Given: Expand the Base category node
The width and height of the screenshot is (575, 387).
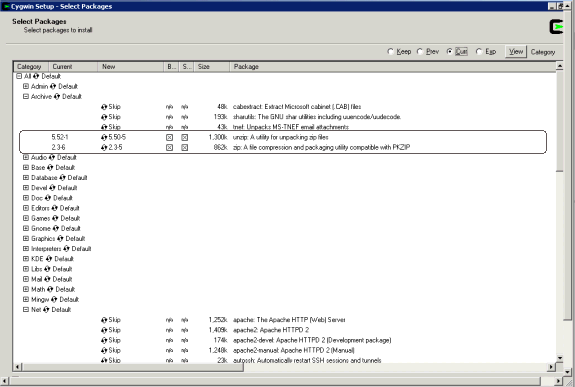Looking at the screenshot, I should (x=26, y=168).
